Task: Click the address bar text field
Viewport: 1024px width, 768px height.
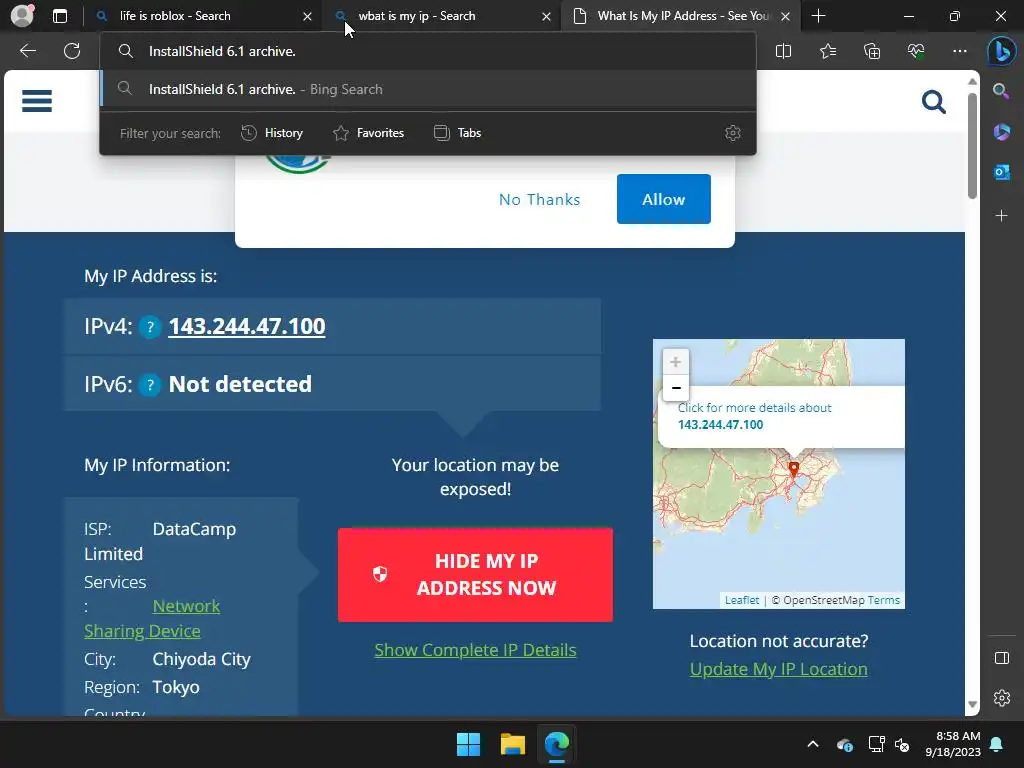Action: click(x=428, y=51)
